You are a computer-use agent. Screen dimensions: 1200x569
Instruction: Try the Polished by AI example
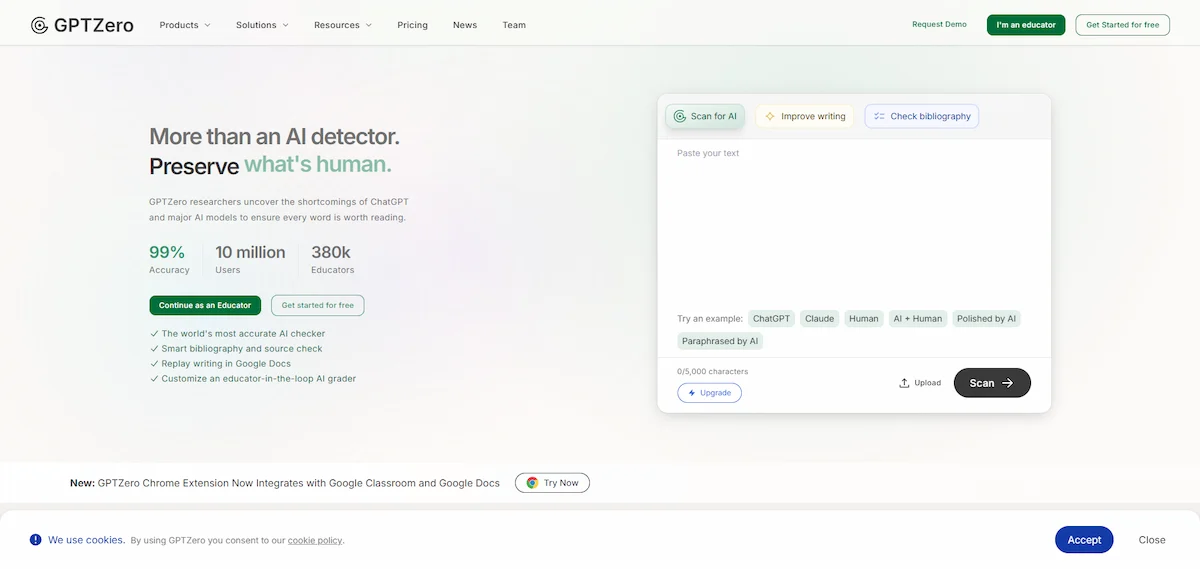[986, 319]
